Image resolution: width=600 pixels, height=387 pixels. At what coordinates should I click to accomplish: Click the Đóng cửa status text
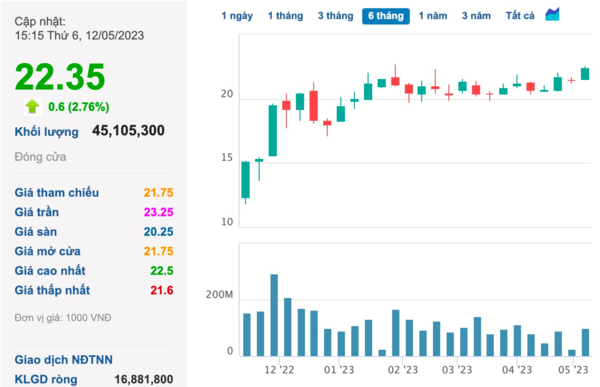point(40,157)
